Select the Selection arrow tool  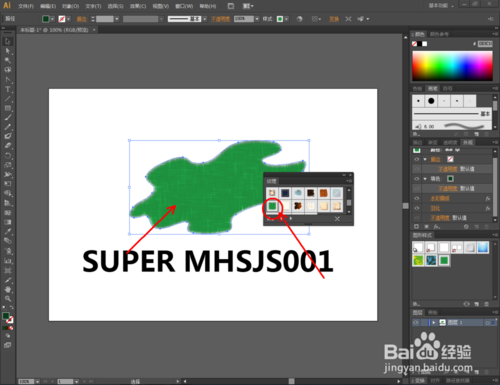(x=8, y=41)
